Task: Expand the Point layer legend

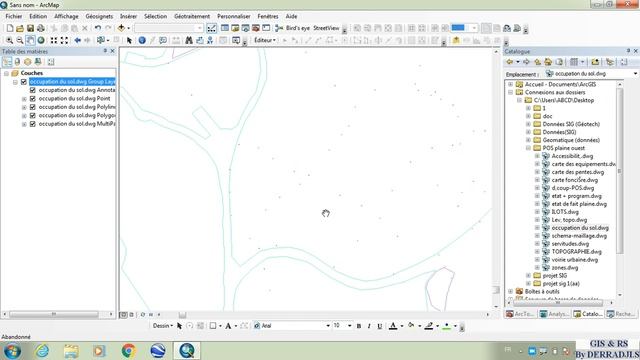Action: (x=24, y=99)
